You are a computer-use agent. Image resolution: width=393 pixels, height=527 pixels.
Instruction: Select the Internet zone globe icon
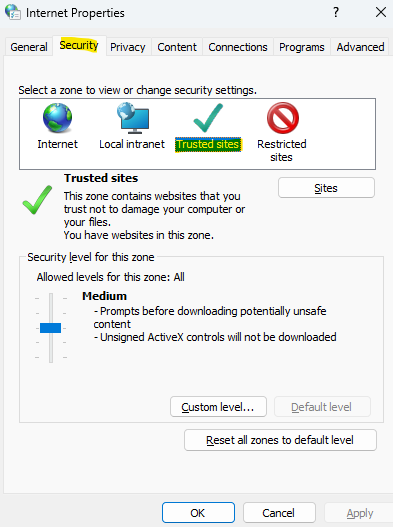(57, 118)
